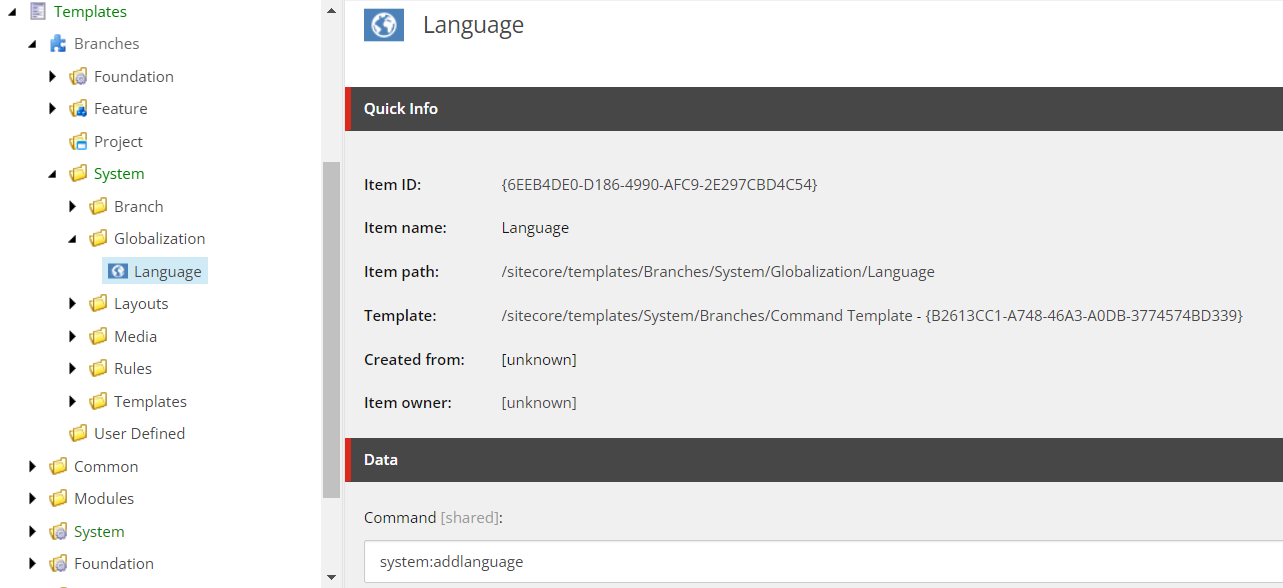Screen dimensions: 1283x588
Task: Click the Feature folder icon
Action: (78, 109)
